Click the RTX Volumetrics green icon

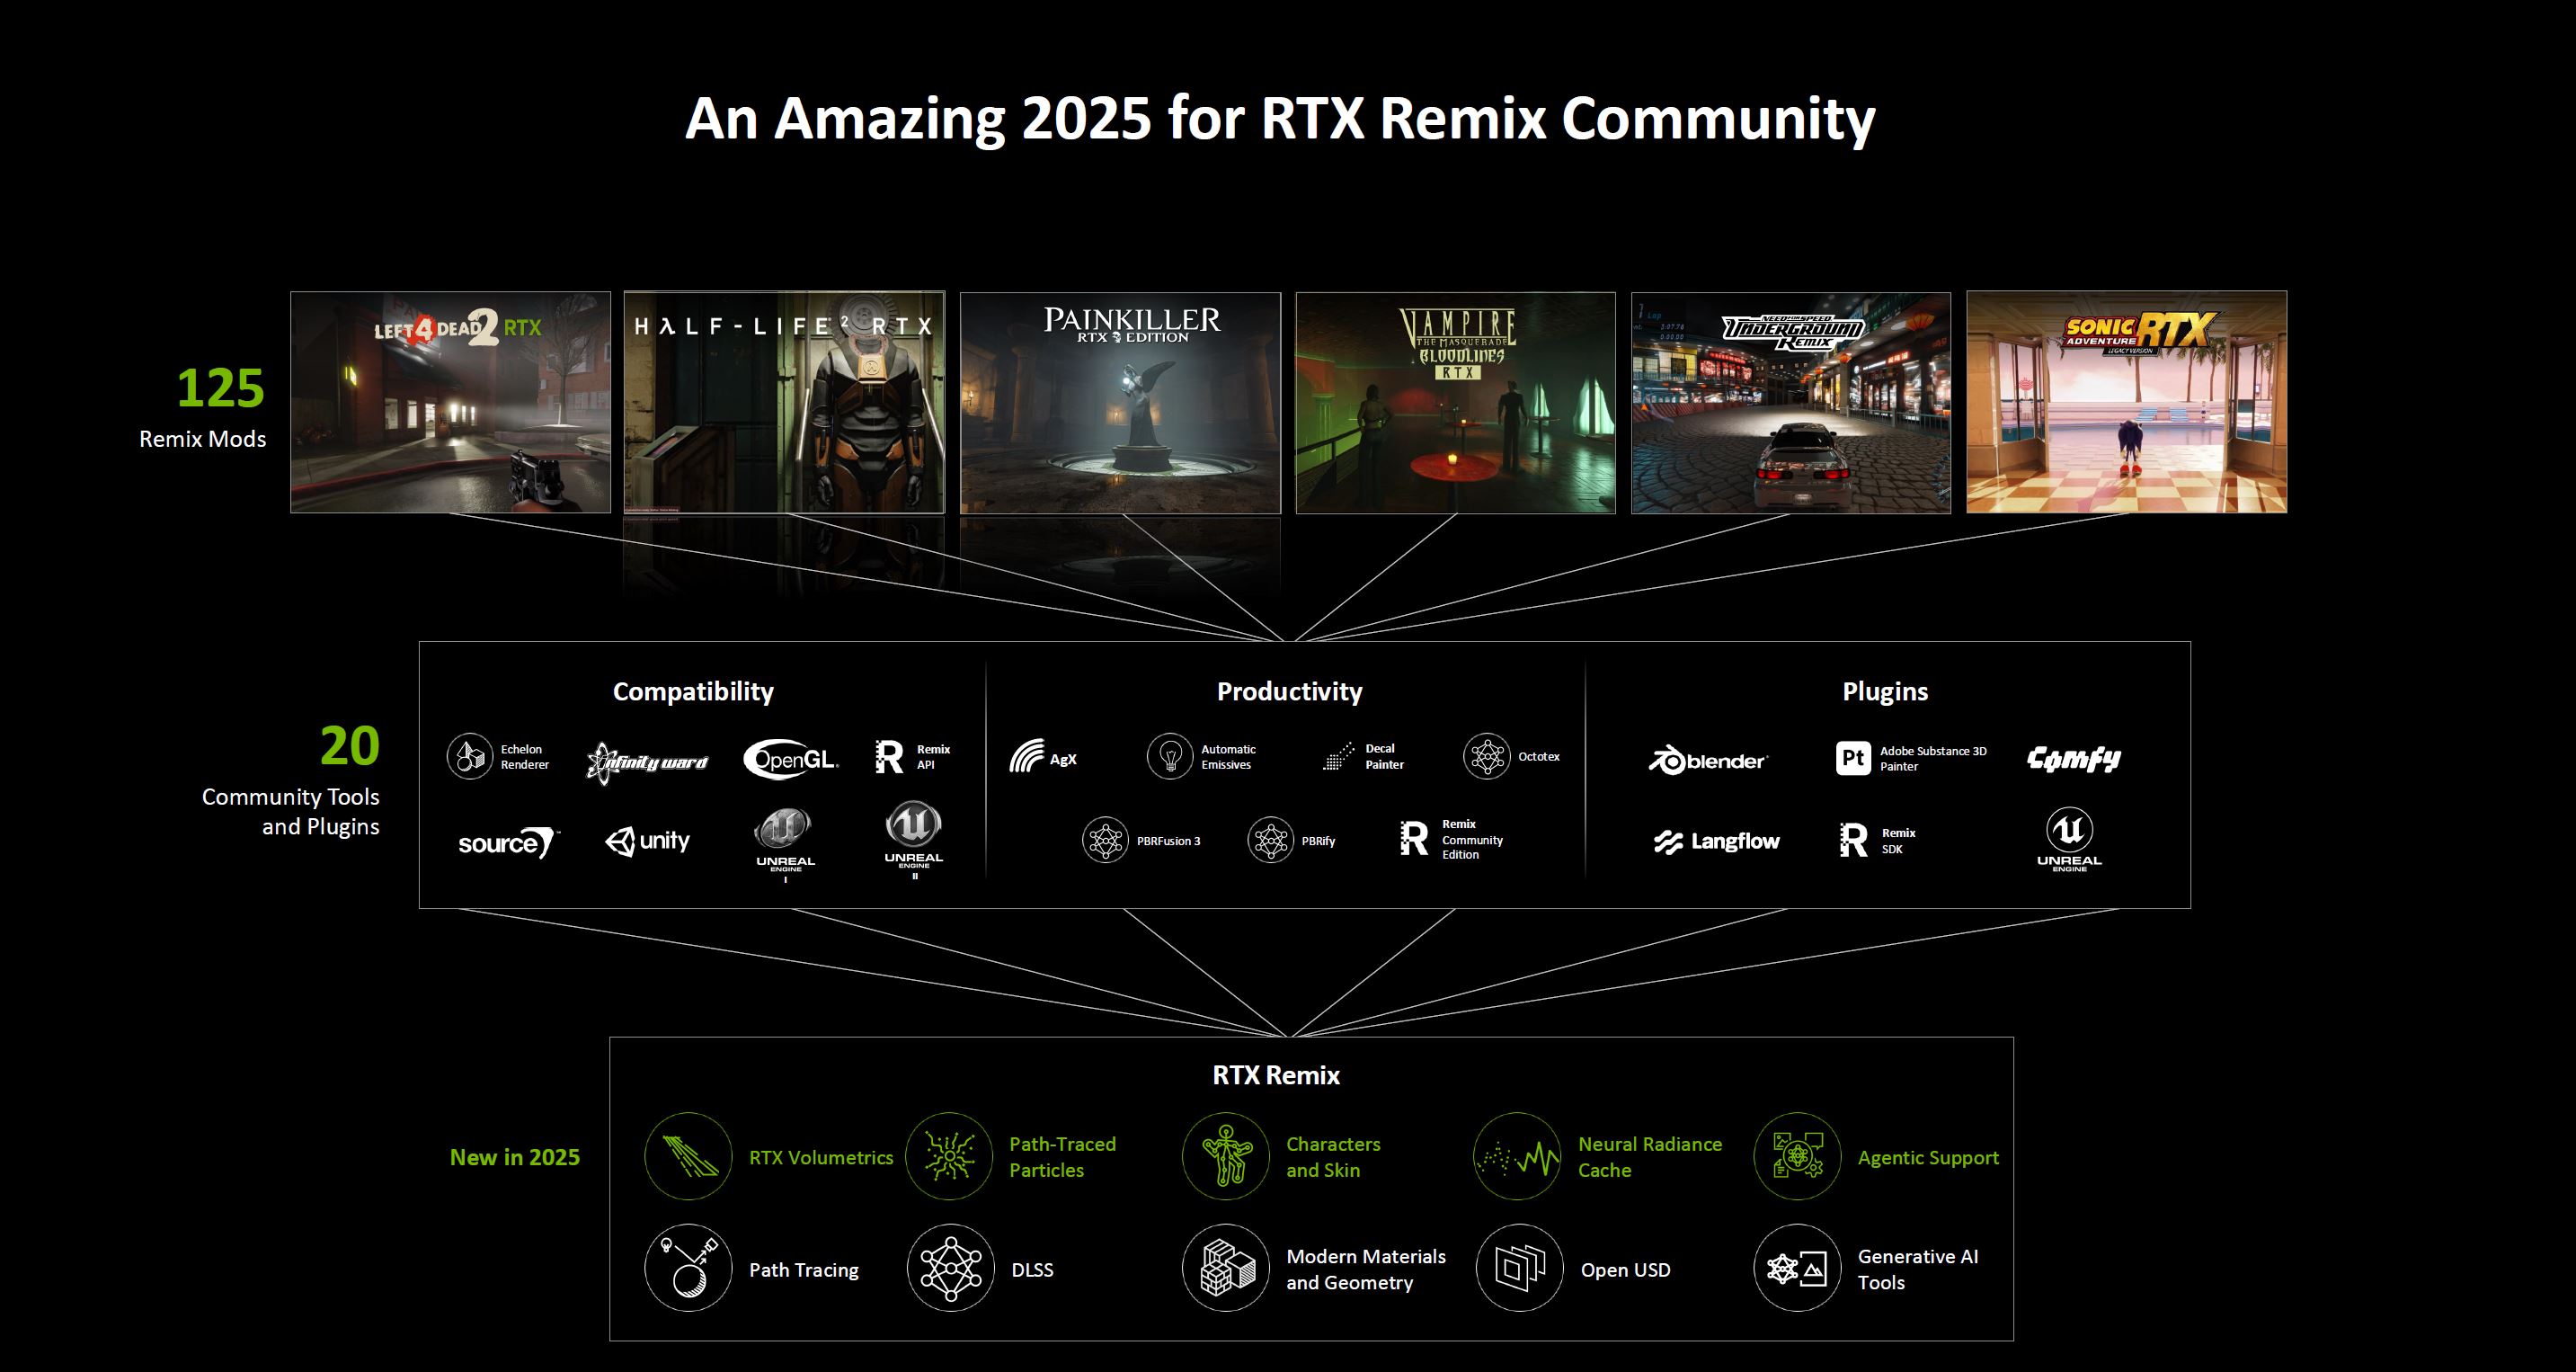(x=688, y=1156)
